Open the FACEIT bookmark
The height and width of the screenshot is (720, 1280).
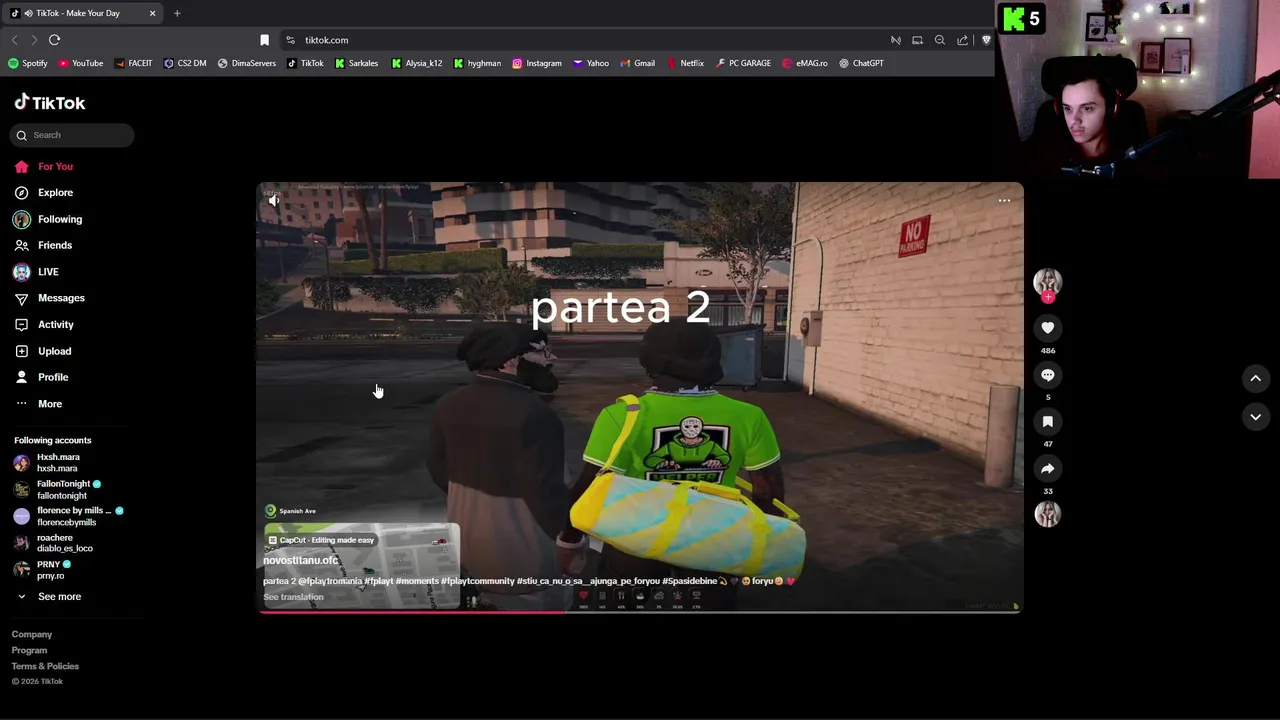[133, 63]
